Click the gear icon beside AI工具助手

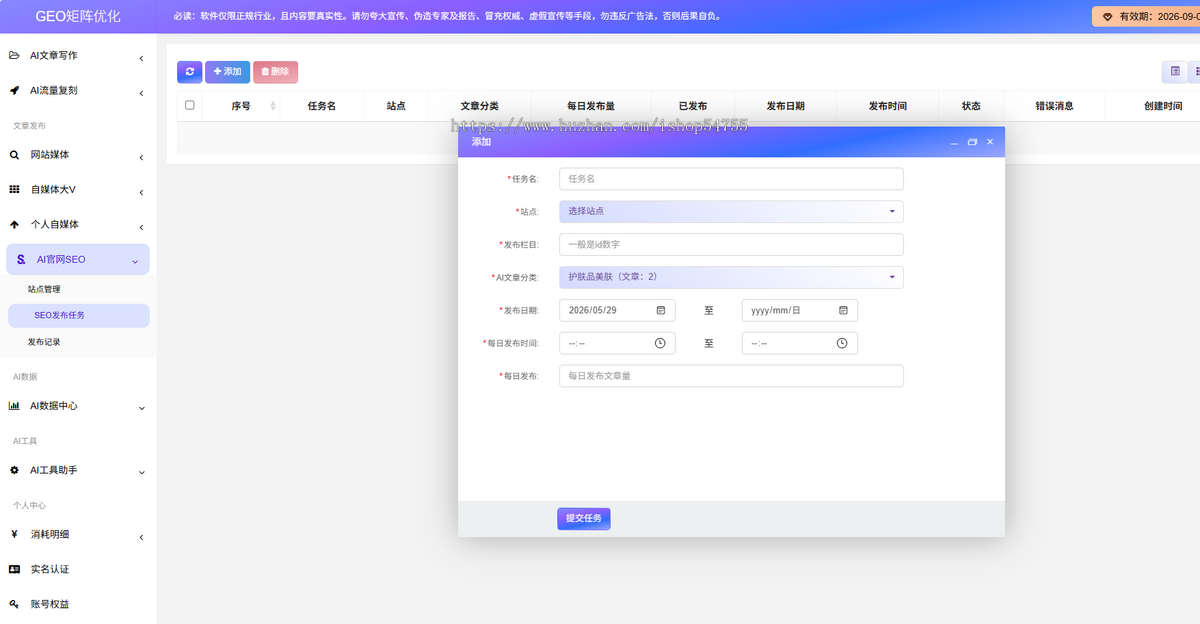click(x=14, y=470)
